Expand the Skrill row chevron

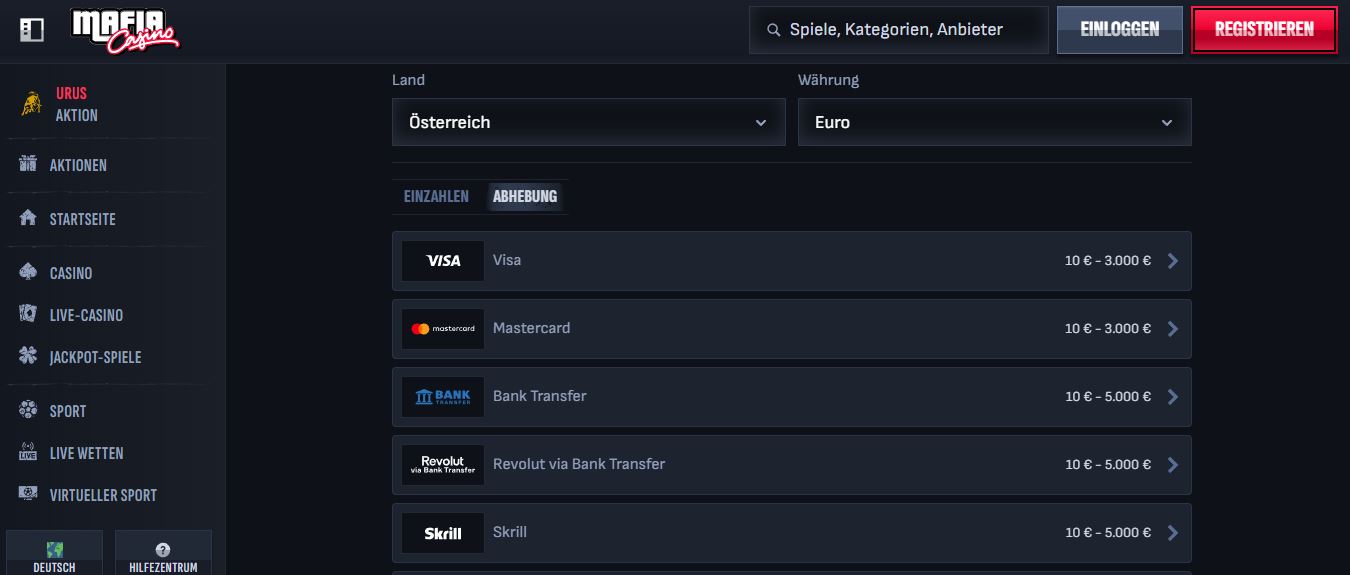pyautogui.click(x=1173, y=533)
